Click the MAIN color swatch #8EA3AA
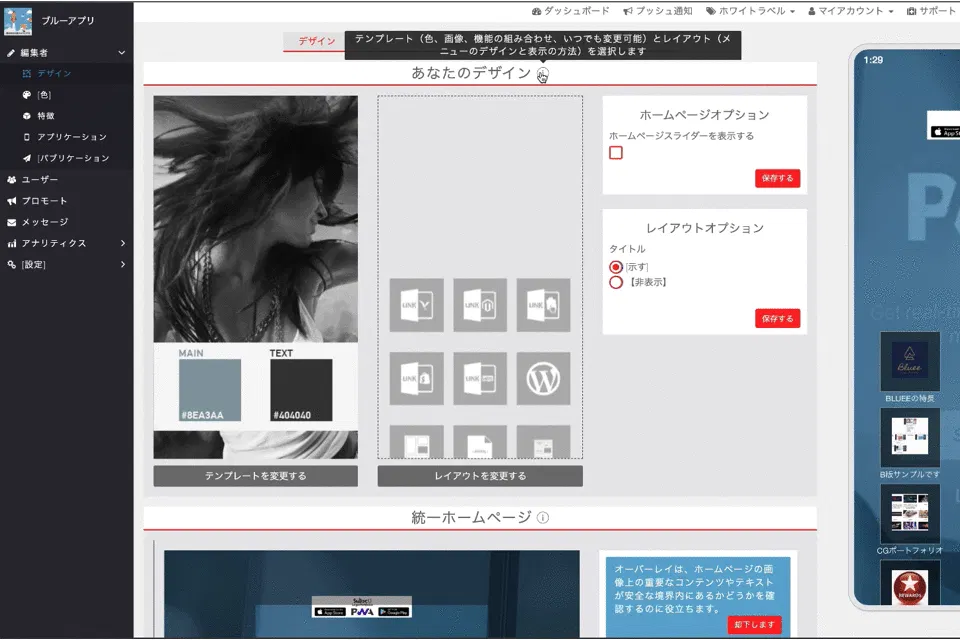 click(210, 391)
